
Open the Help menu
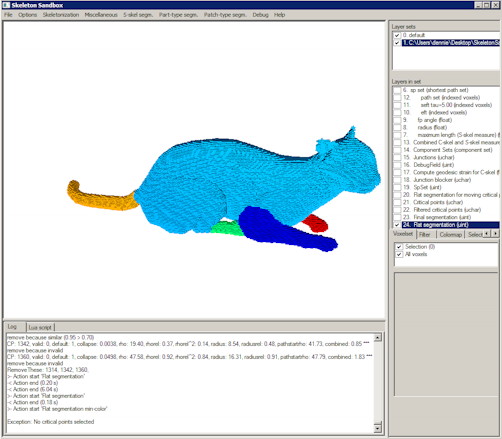point(279,15)
